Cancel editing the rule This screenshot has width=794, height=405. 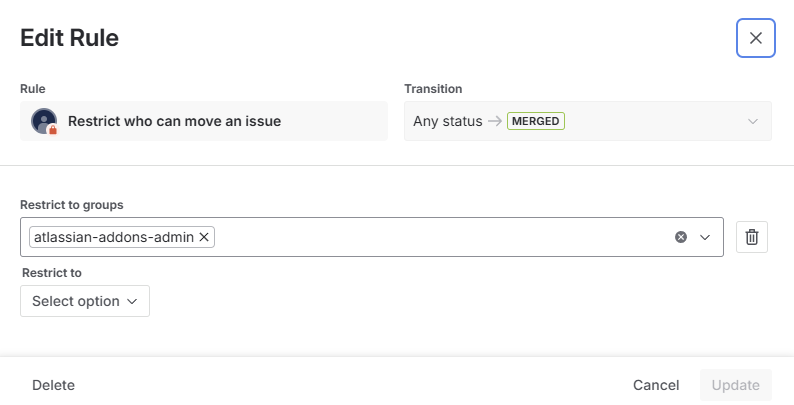click(x=656, y=385)
